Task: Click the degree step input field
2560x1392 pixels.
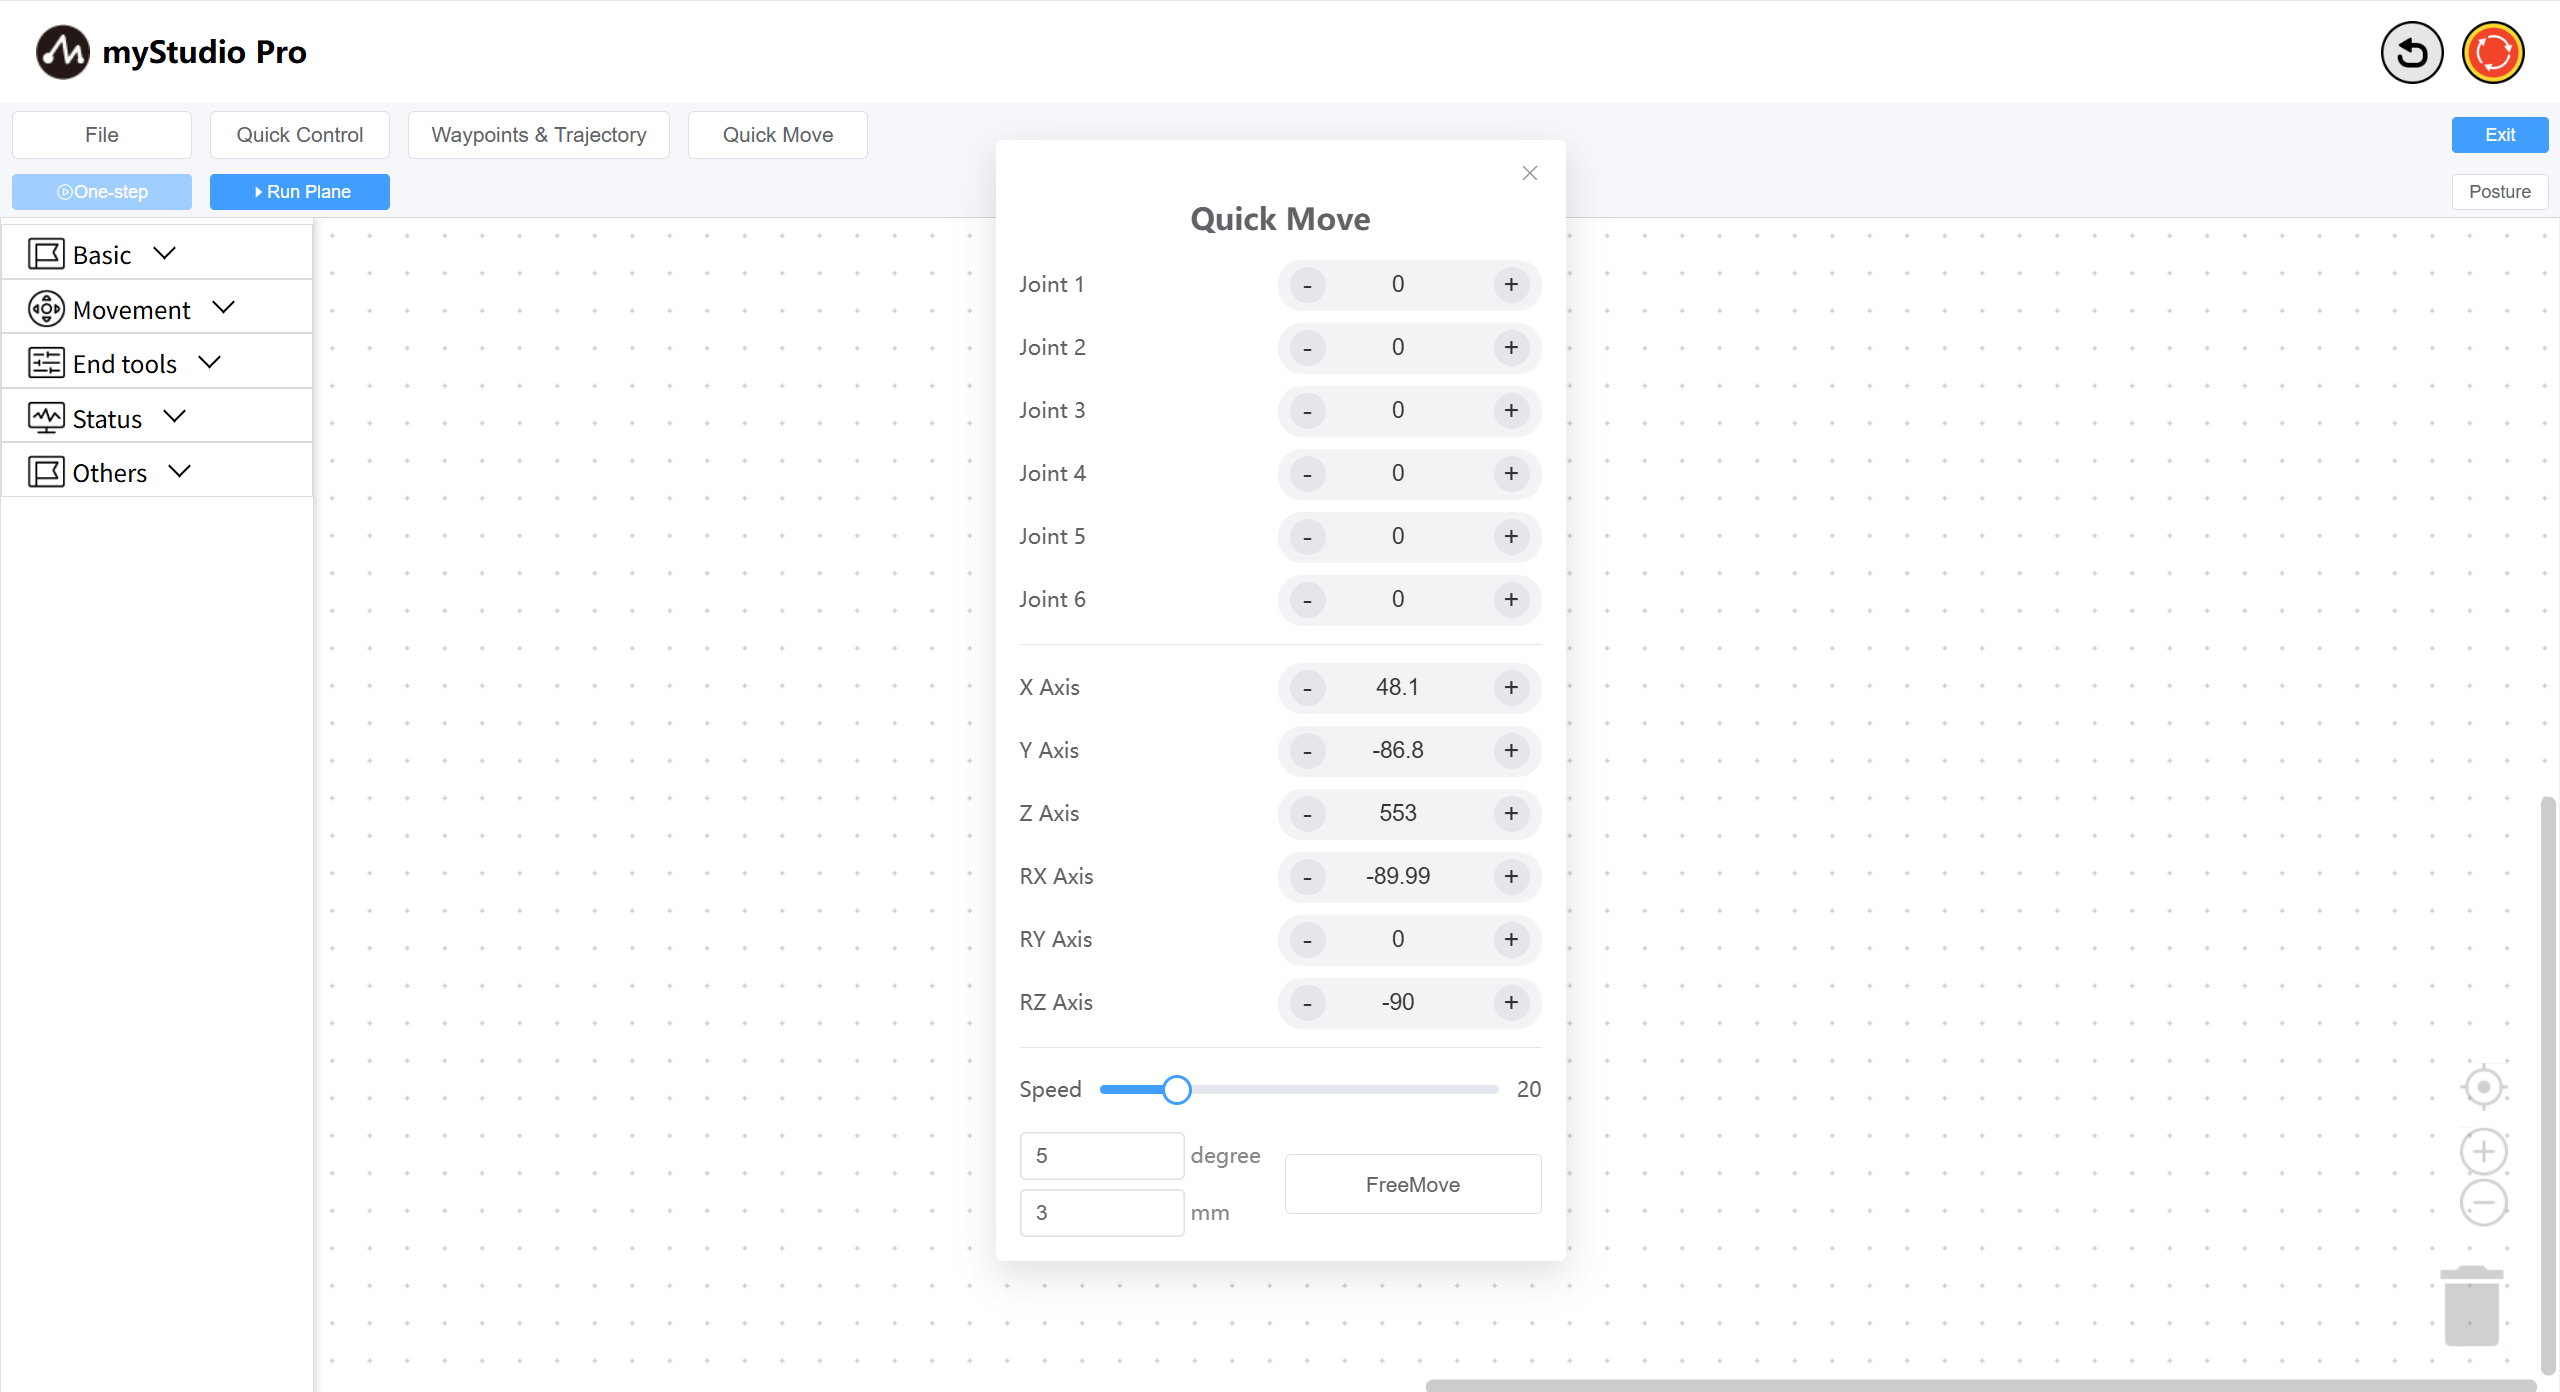Action: [x=1101, y=1155]
